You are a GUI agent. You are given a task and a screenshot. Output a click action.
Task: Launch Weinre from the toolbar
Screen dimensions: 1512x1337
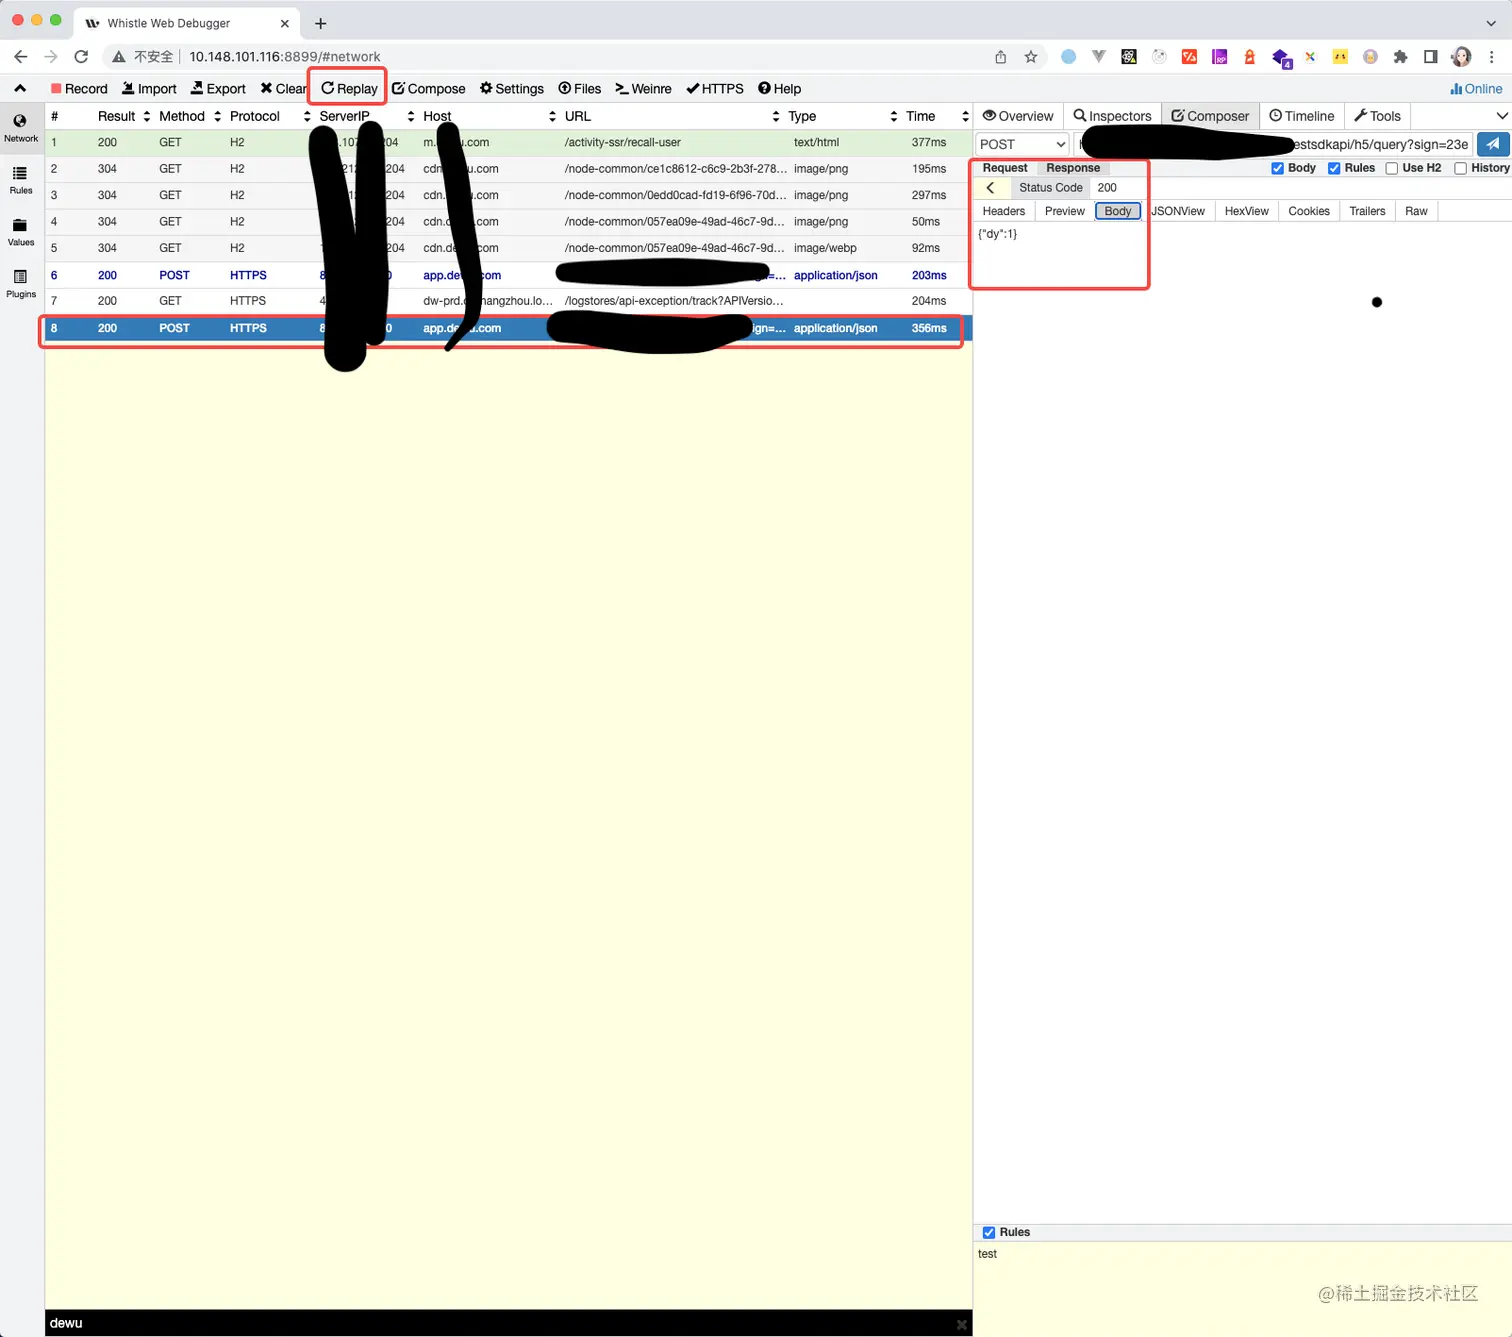tap(643, 89)
